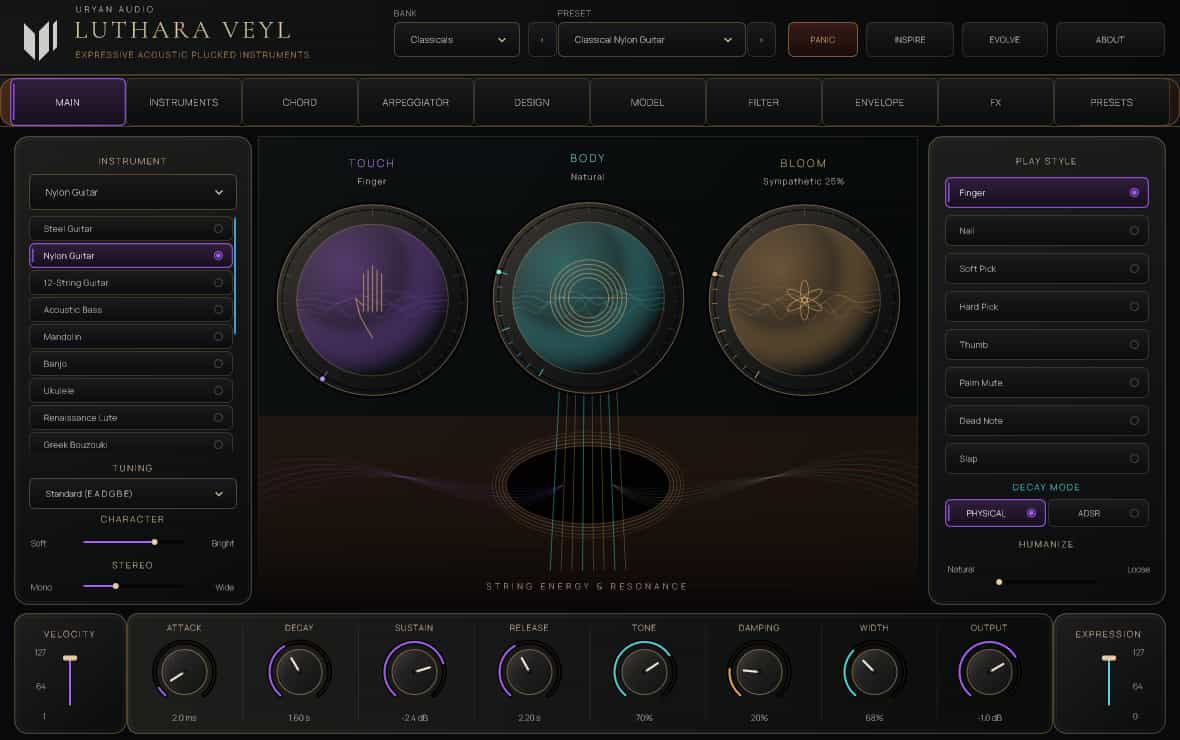This screenshot has width=1180, height=740.
Task: Open the Tuning Standard dropdown
Action: tap(132, 494)
